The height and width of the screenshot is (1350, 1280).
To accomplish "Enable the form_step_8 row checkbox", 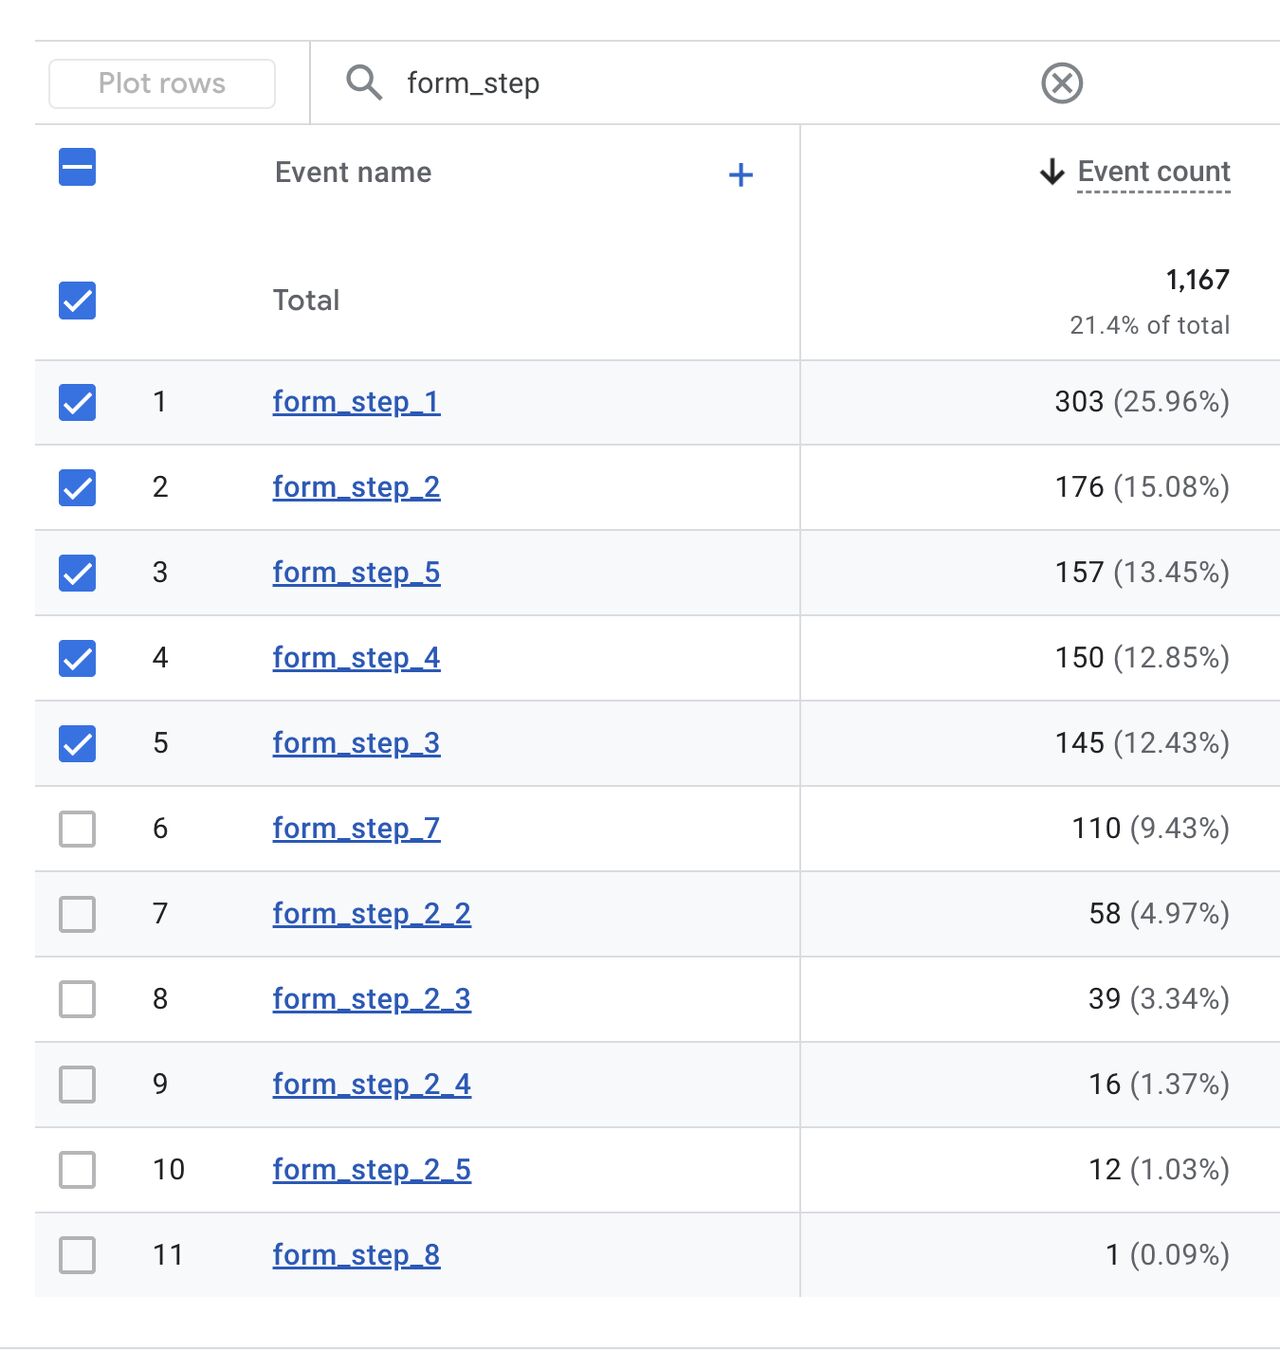I will tap(77, 1255).
